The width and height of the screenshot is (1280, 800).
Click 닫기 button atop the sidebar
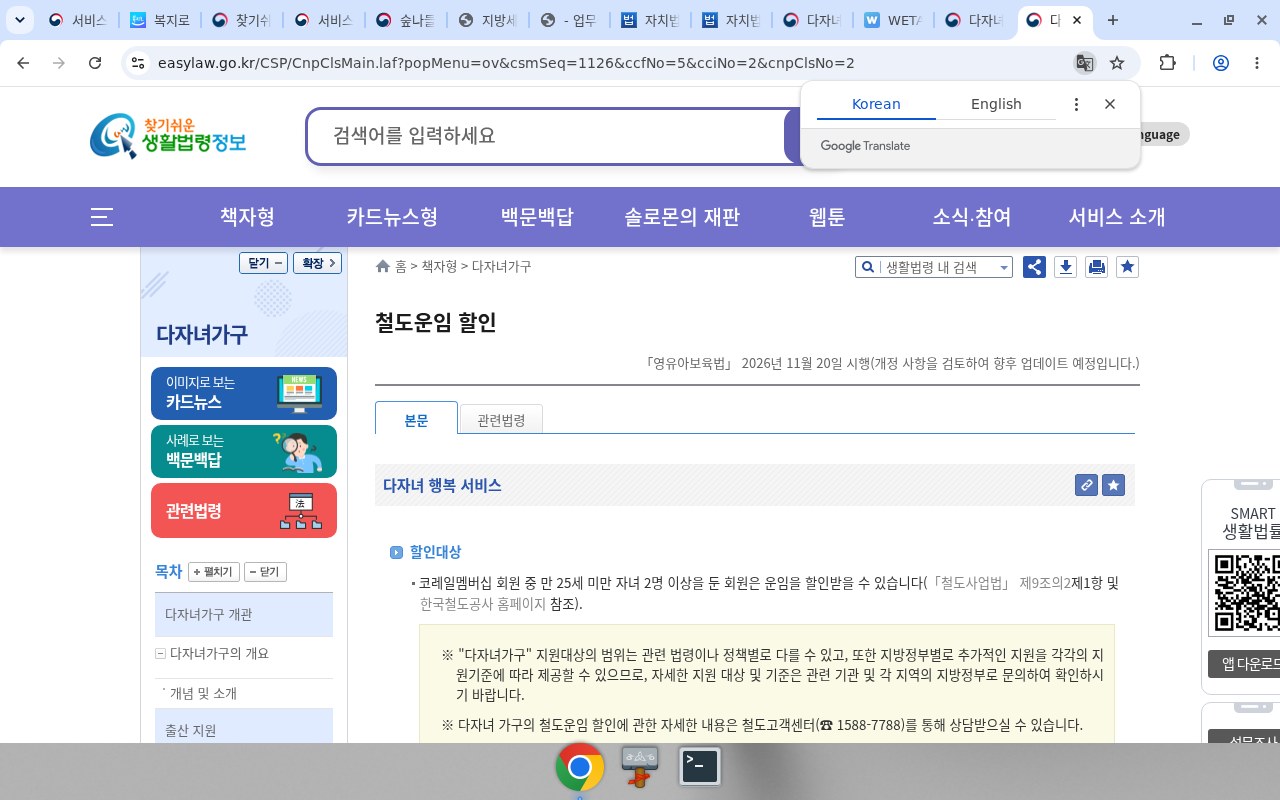pos(264,263)
